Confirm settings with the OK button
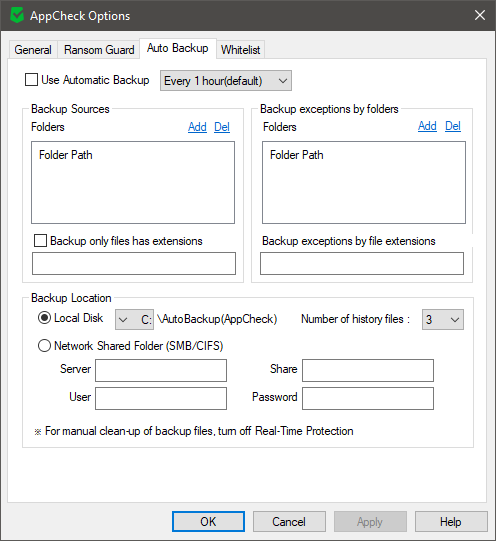This screenshot has height=541, width=496. pos(208,522)
